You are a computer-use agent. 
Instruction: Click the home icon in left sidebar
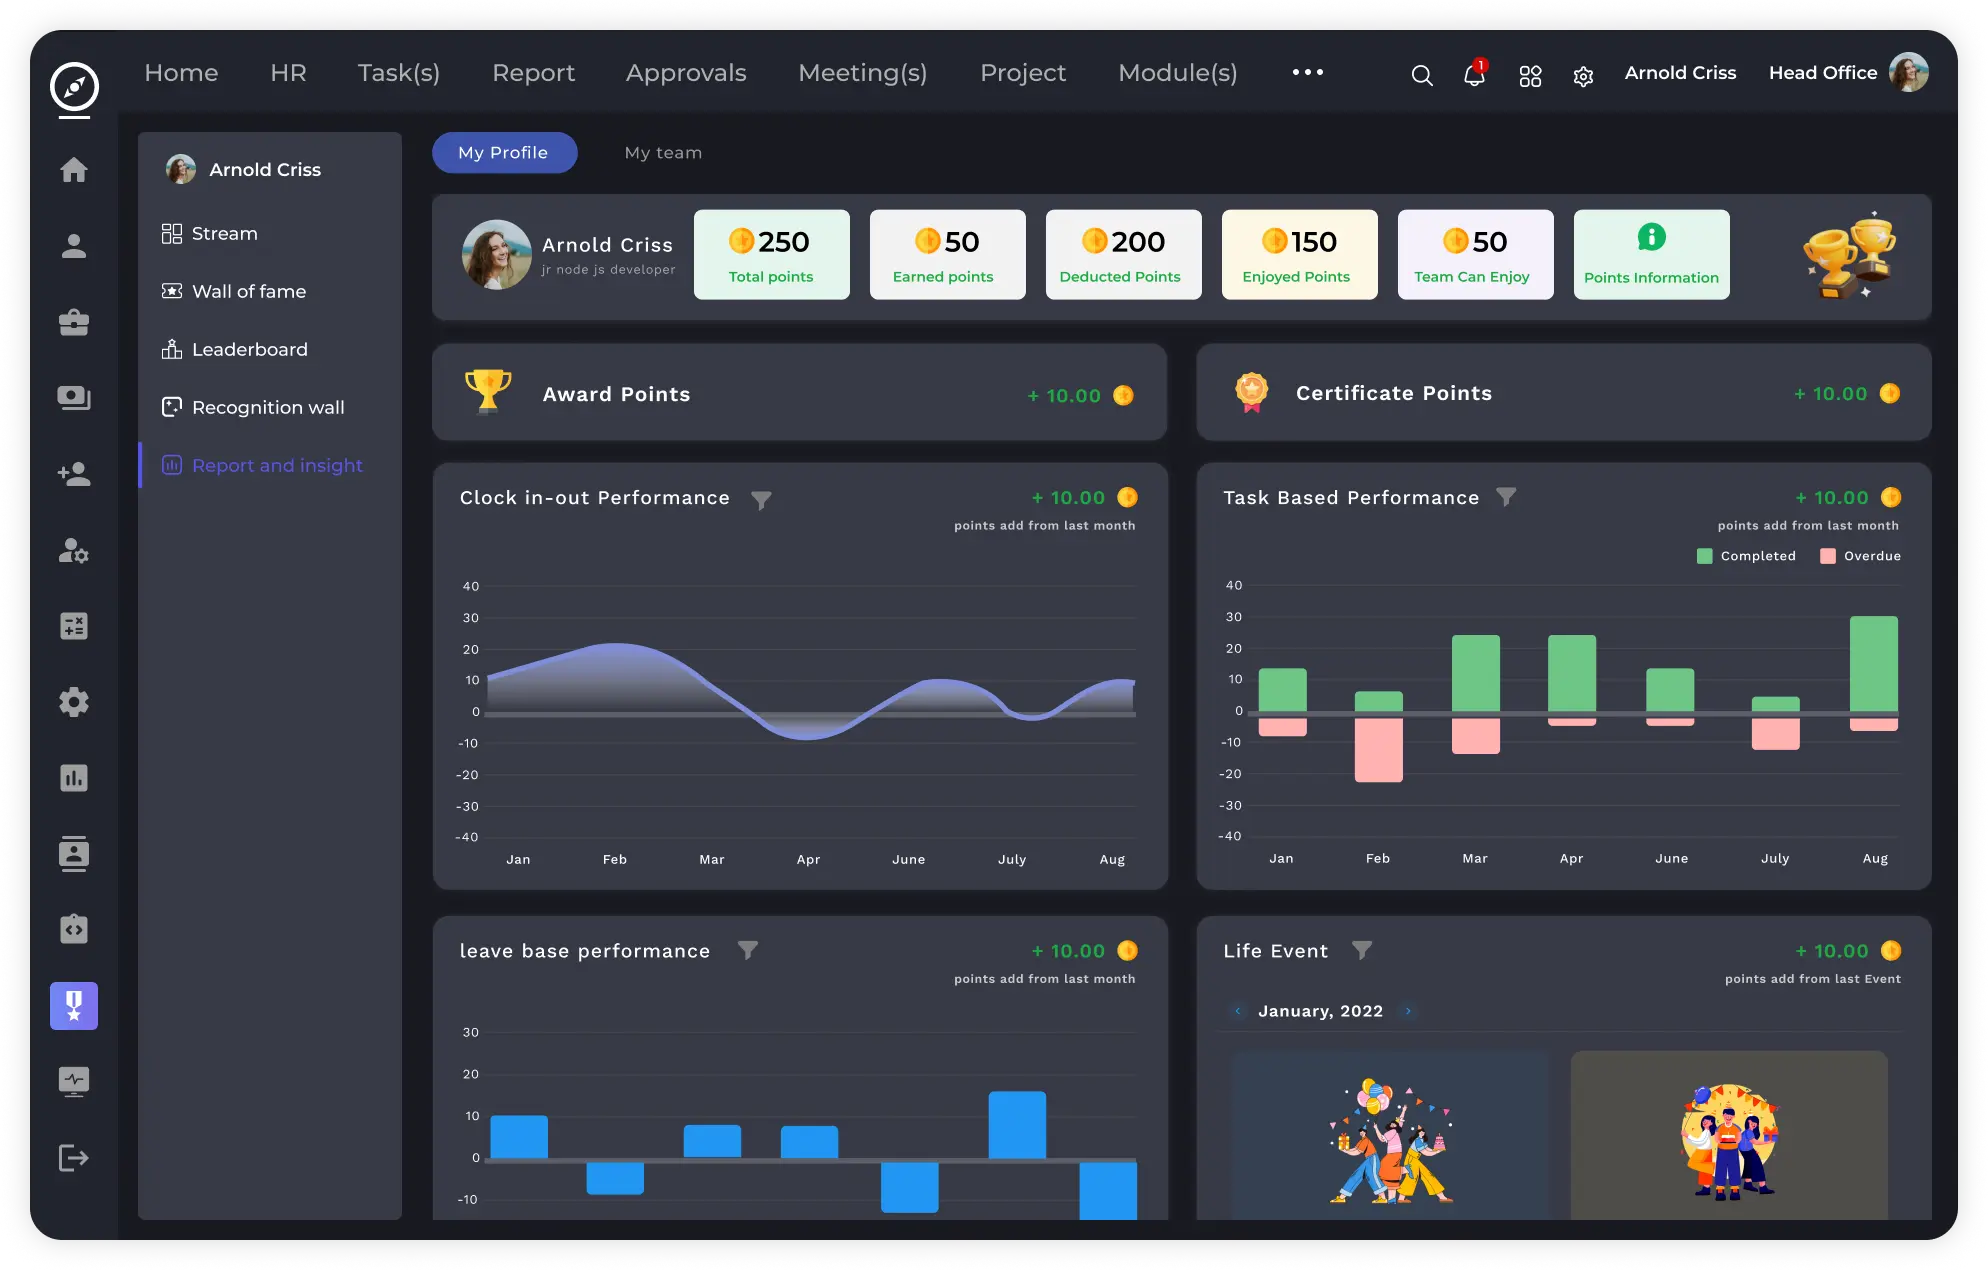point(74,170)
